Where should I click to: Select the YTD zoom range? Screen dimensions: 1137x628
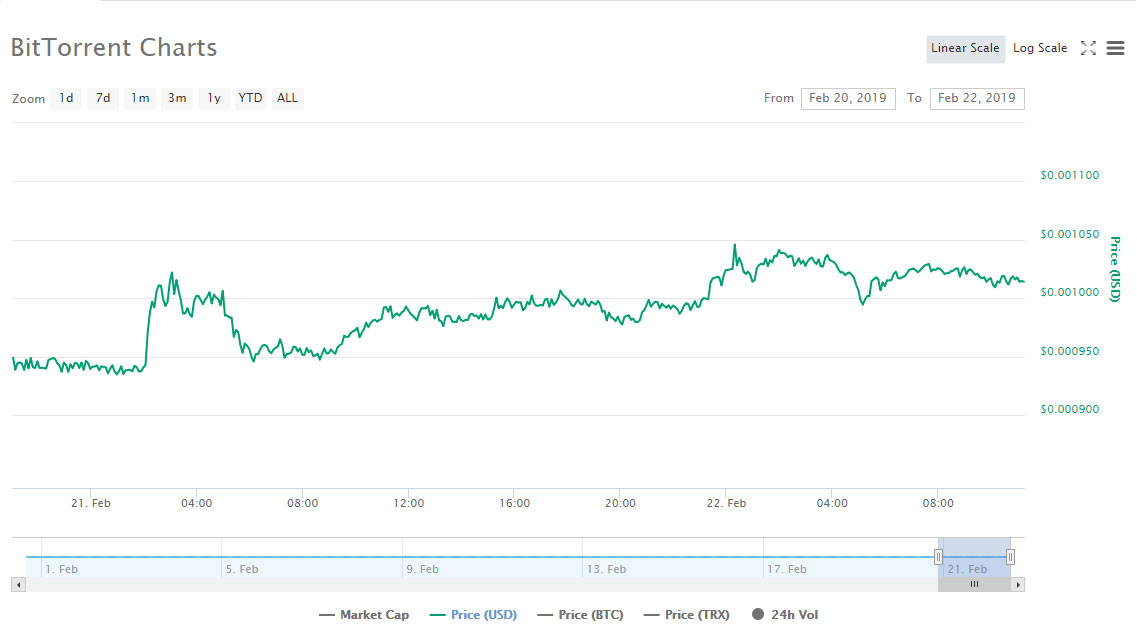pos(251,98)
